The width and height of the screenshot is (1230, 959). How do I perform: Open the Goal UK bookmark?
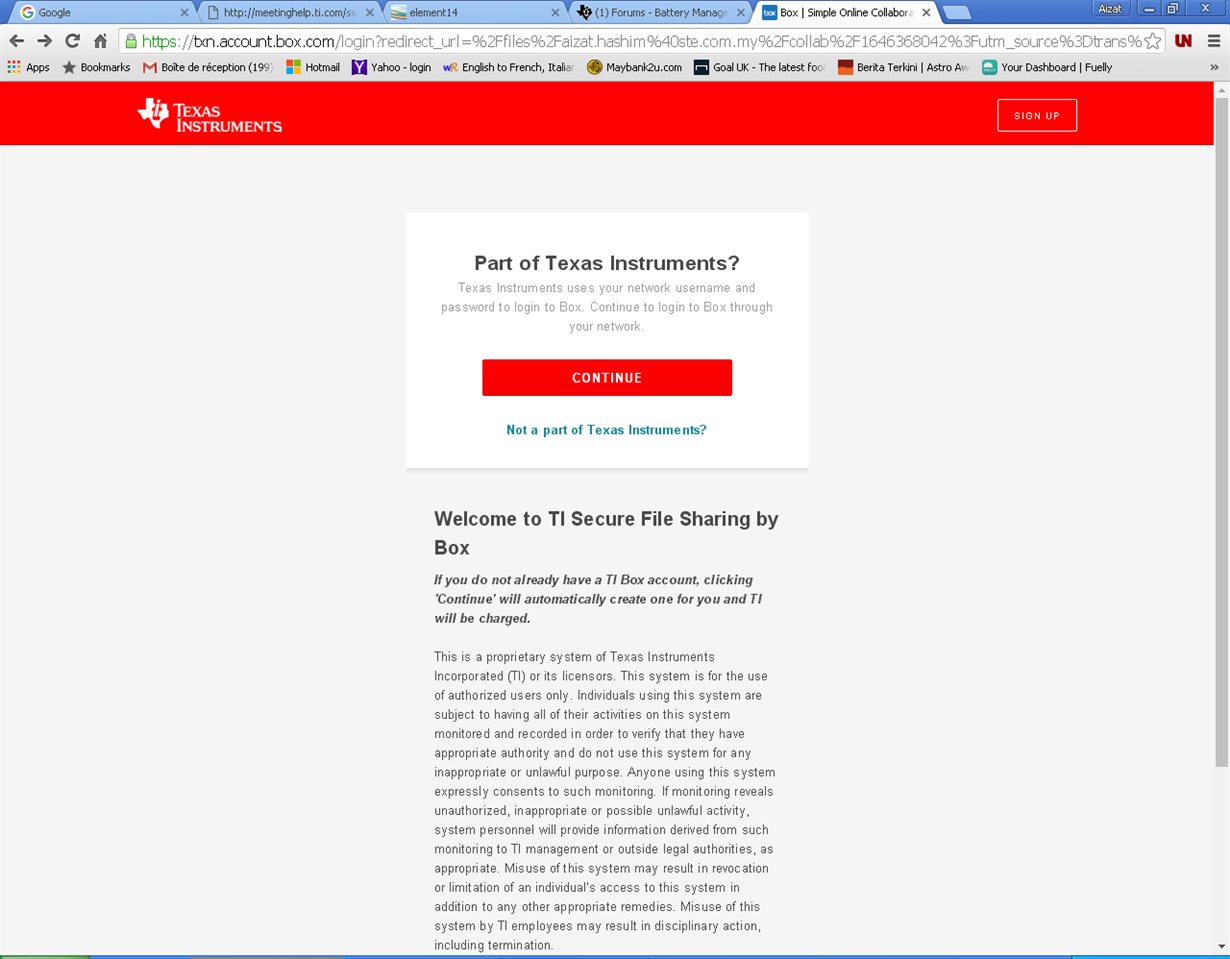pos(761,67)
